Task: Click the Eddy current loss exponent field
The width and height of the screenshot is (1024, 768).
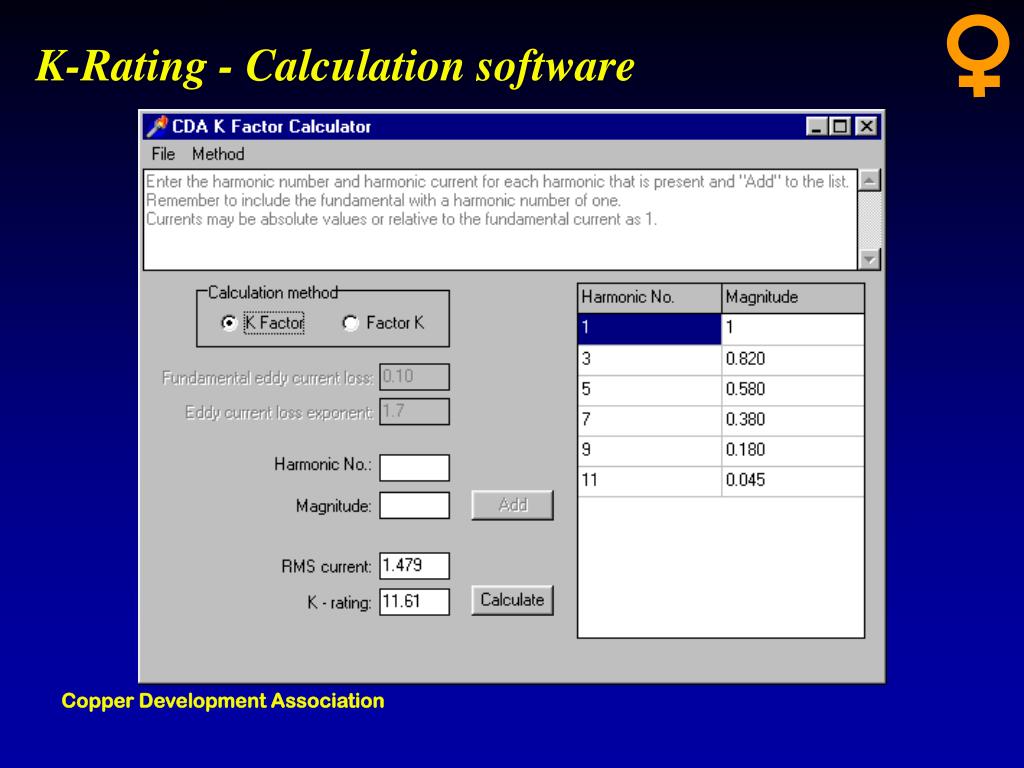Action: (414, 411)
